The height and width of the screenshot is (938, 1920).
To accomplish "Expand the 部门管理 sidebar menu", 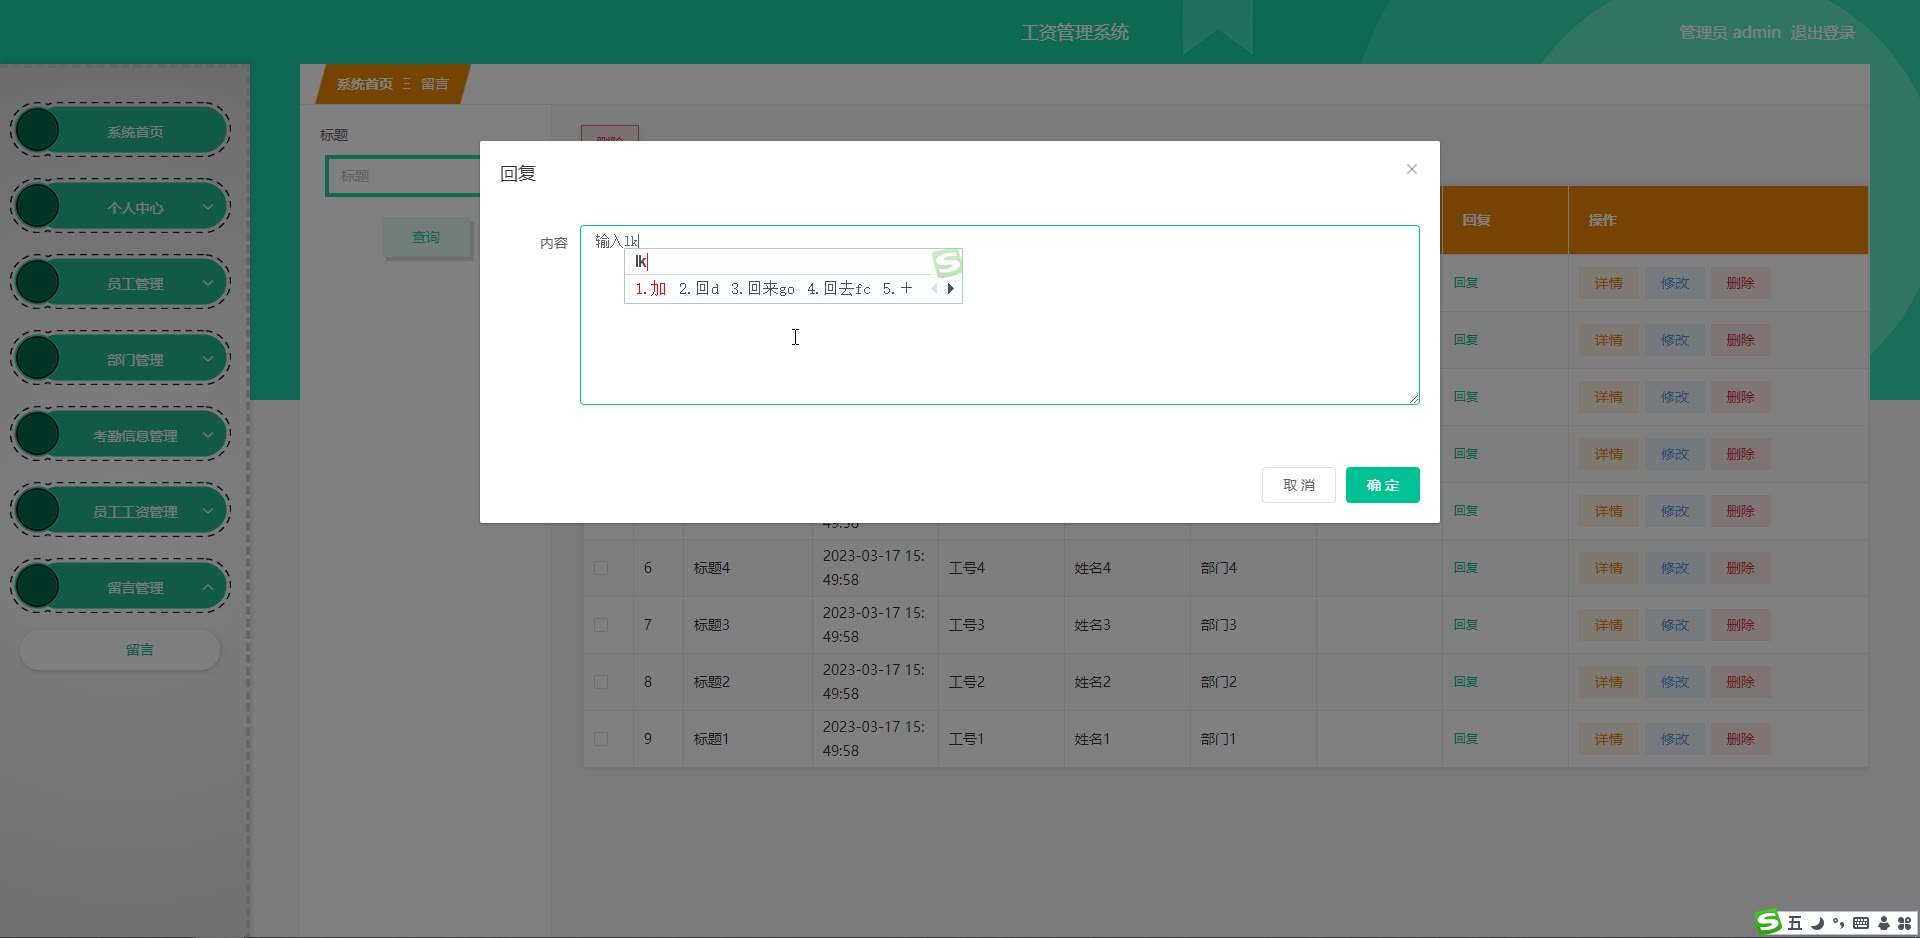I will pyautogui.click(x=120, y=359).
